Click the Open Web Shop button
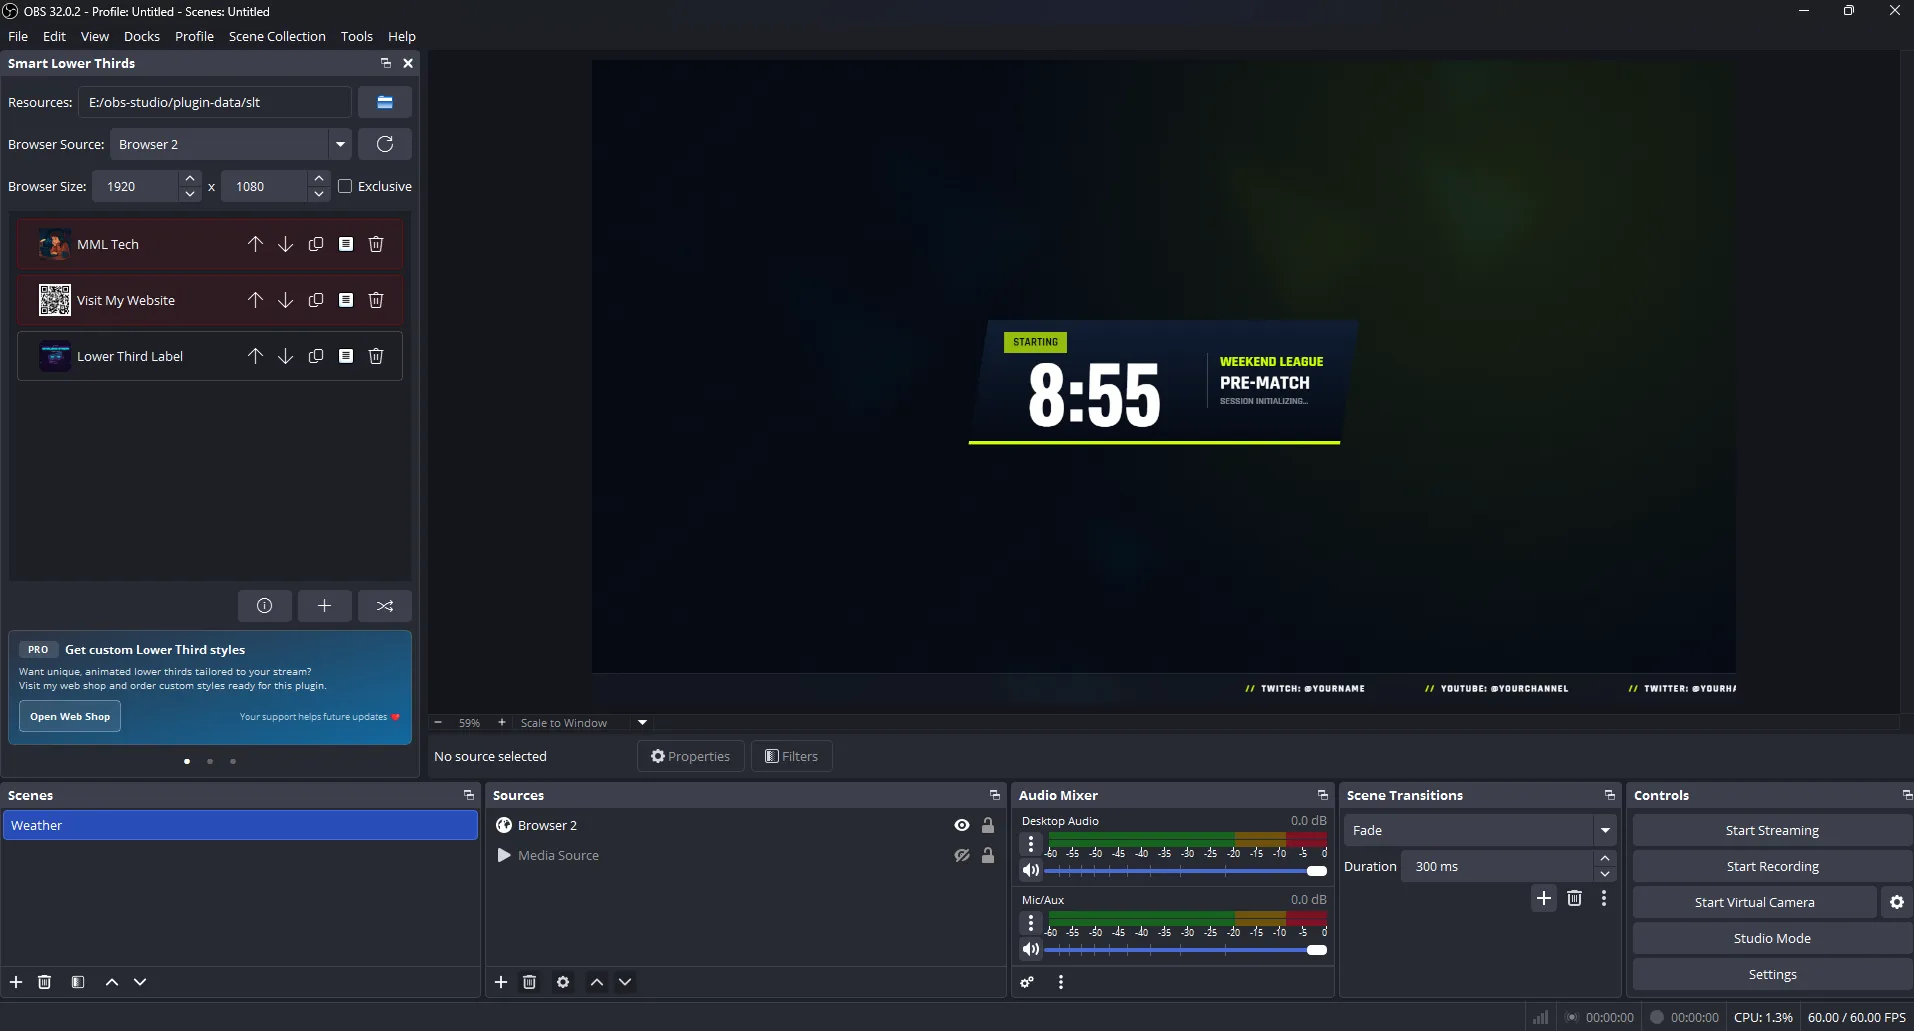Screen dimensions: 1914x1031 pyautogui.click(x=69, y=716)
